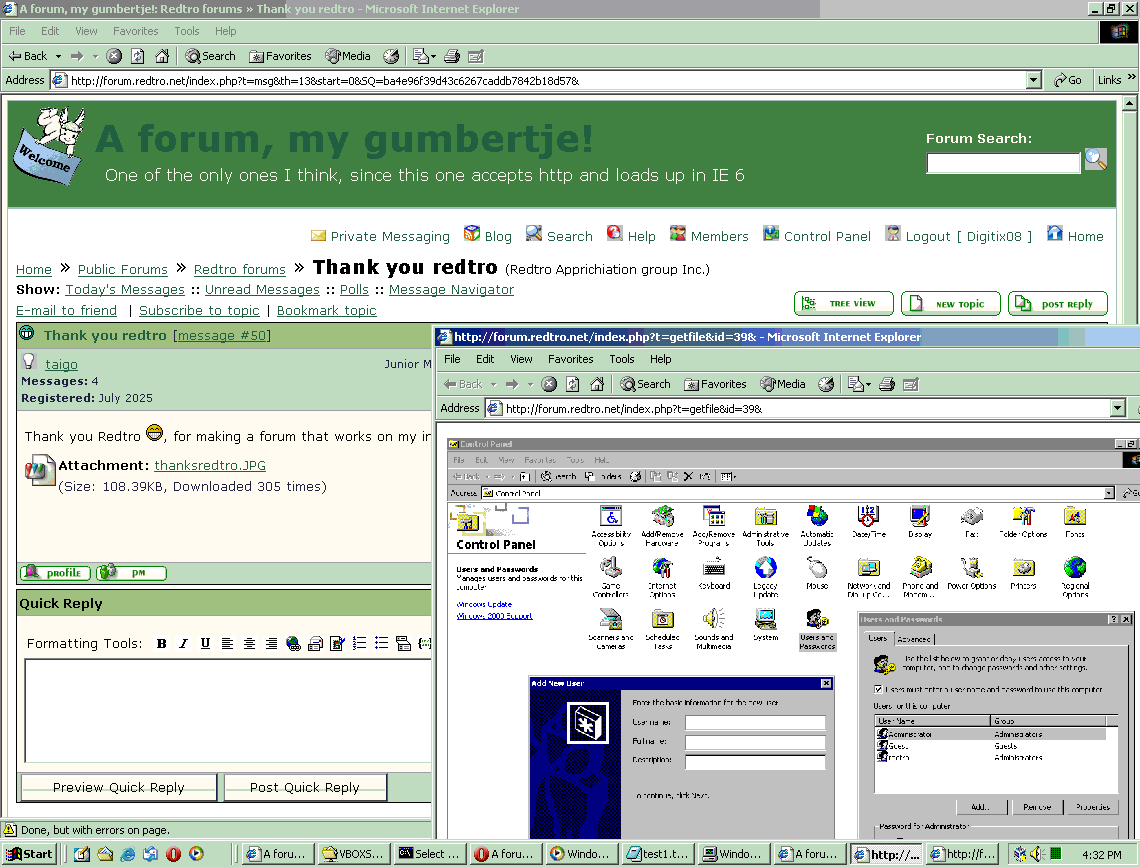Screen dimensions: 1140x867
Task: Click the forum page scrollbar up arrow
Action: point(1130,103)
